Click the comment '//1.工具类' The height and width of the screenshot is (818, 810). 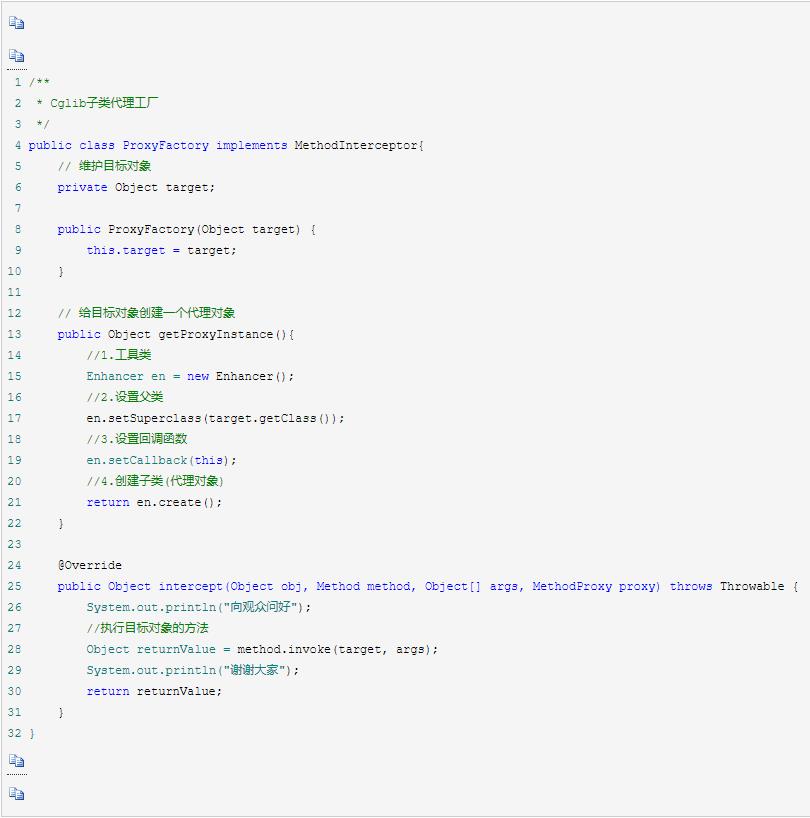(119, 355)
